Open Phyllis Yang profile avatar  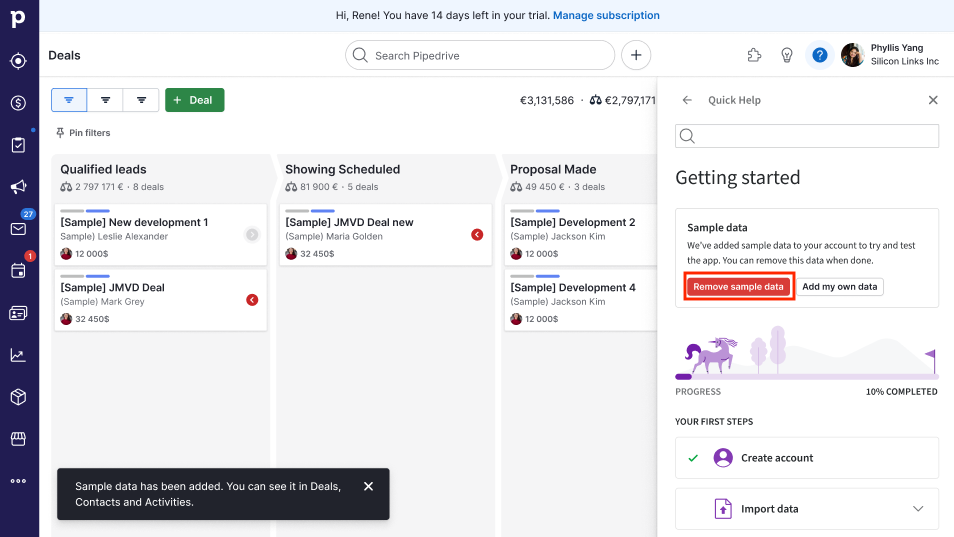click(x=852, y=55)
